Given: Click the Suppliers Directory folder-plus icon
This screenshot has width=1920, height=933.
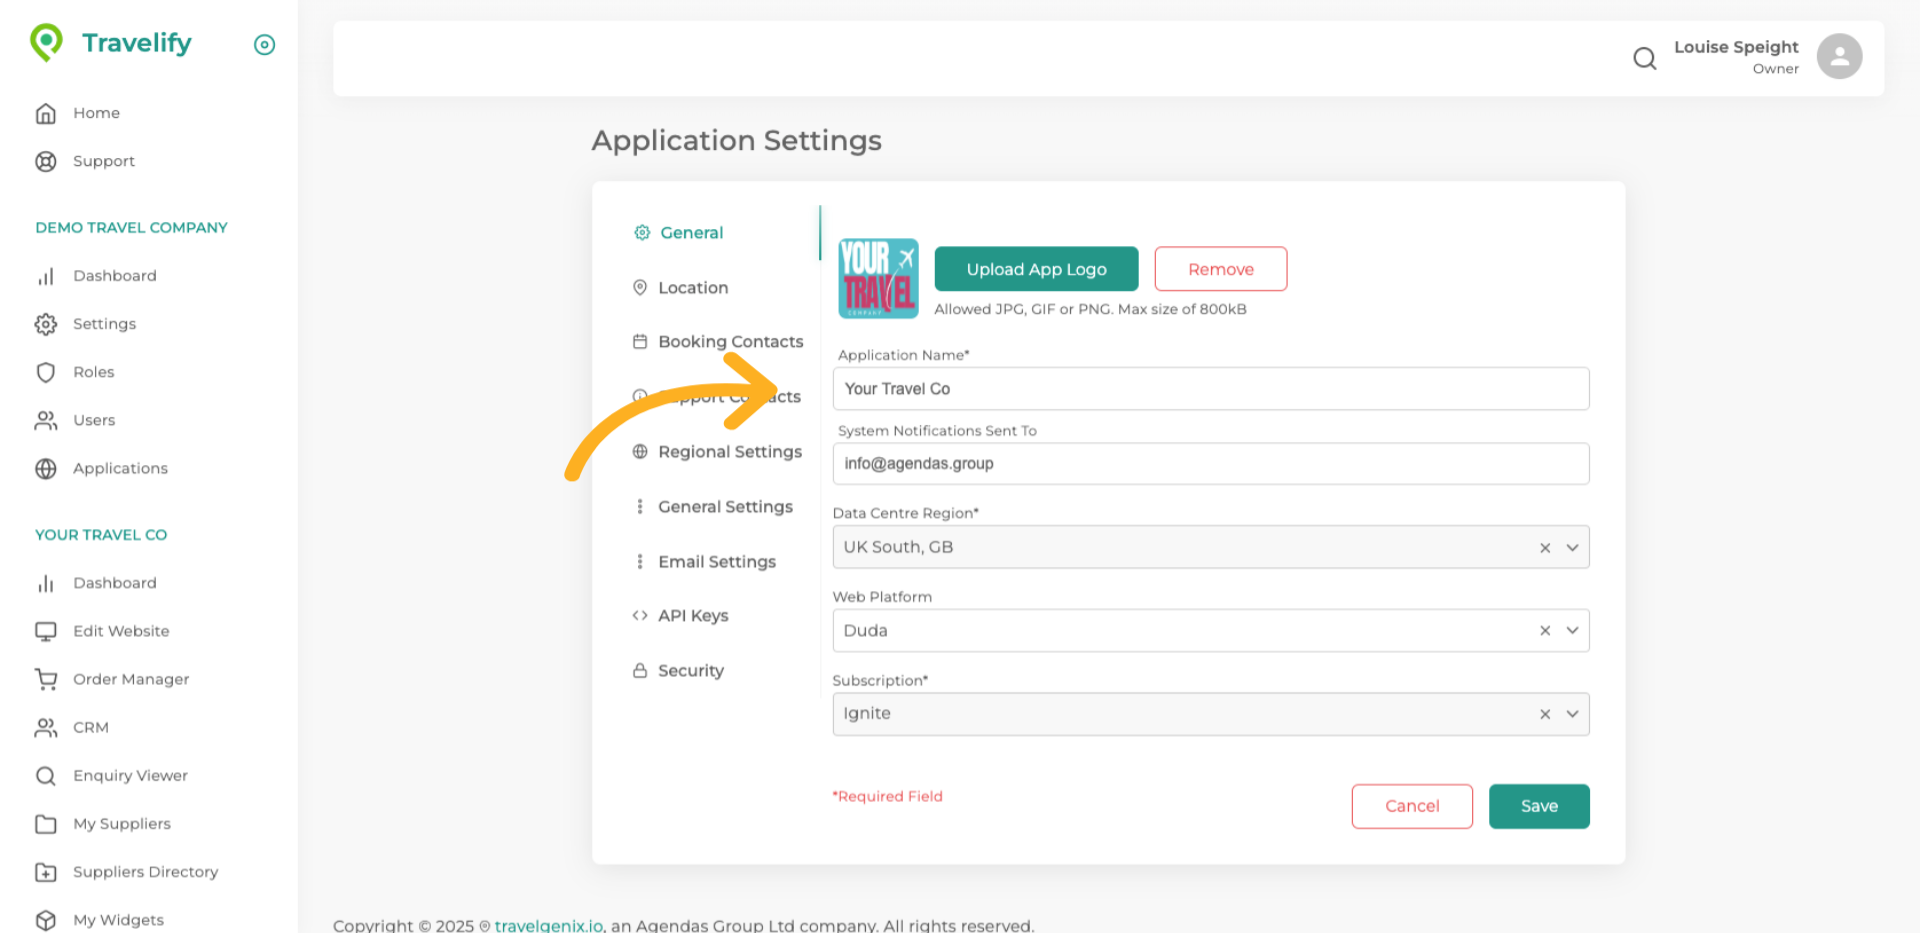Looking at the screenshot, I should pos(46,872).
